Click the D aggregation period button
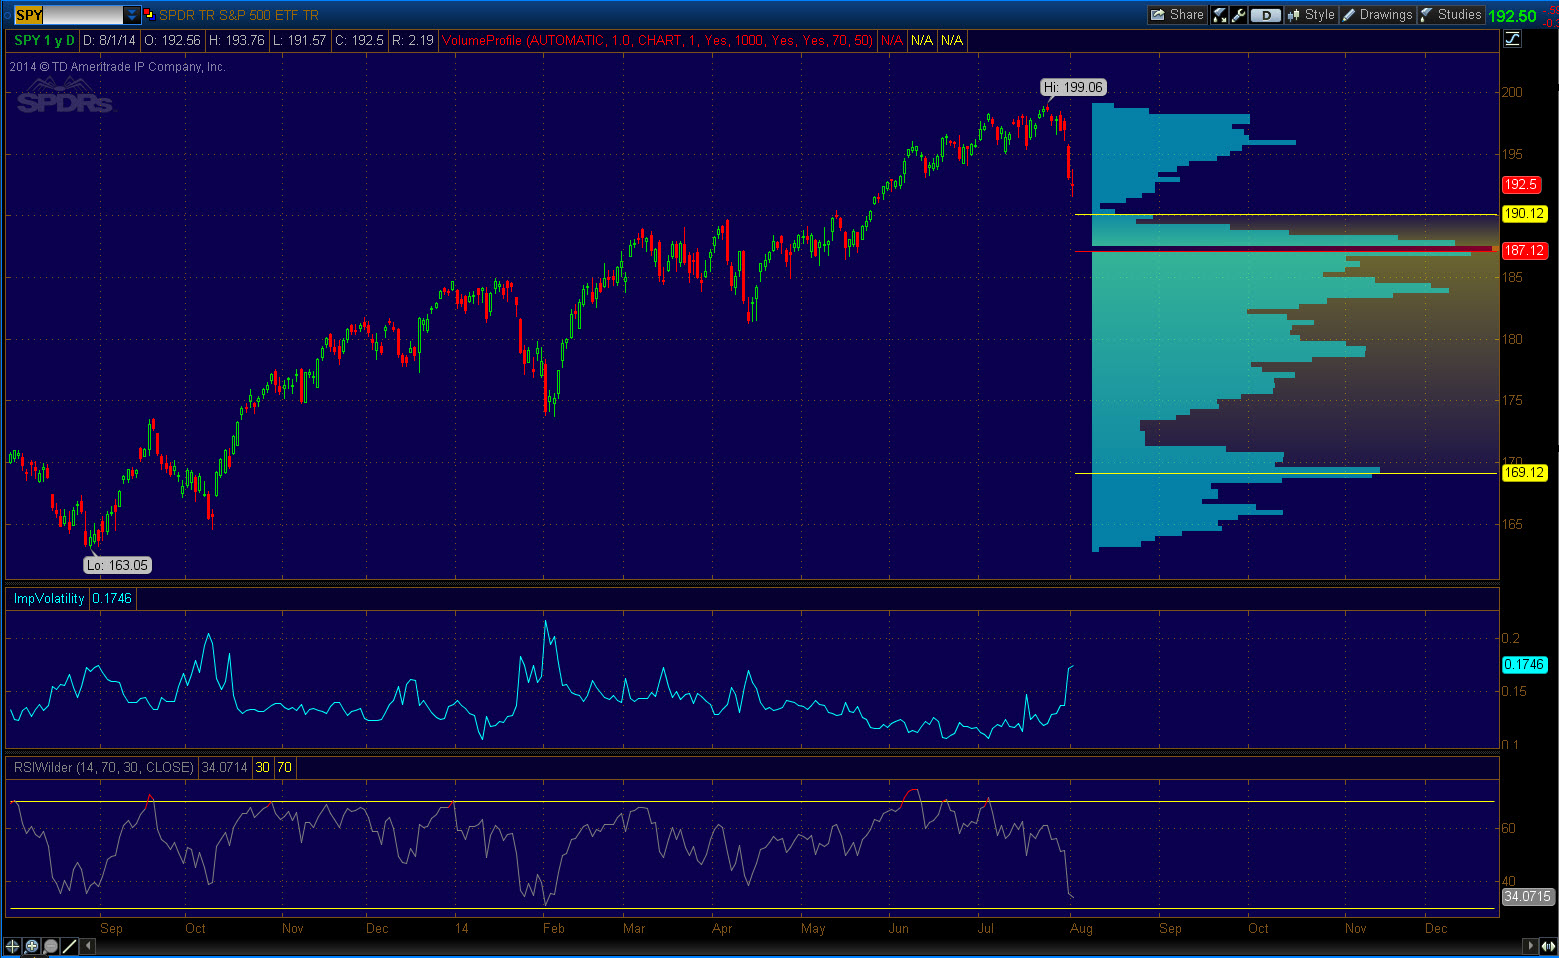1559x958 pixels. (x=1266, y=15)
